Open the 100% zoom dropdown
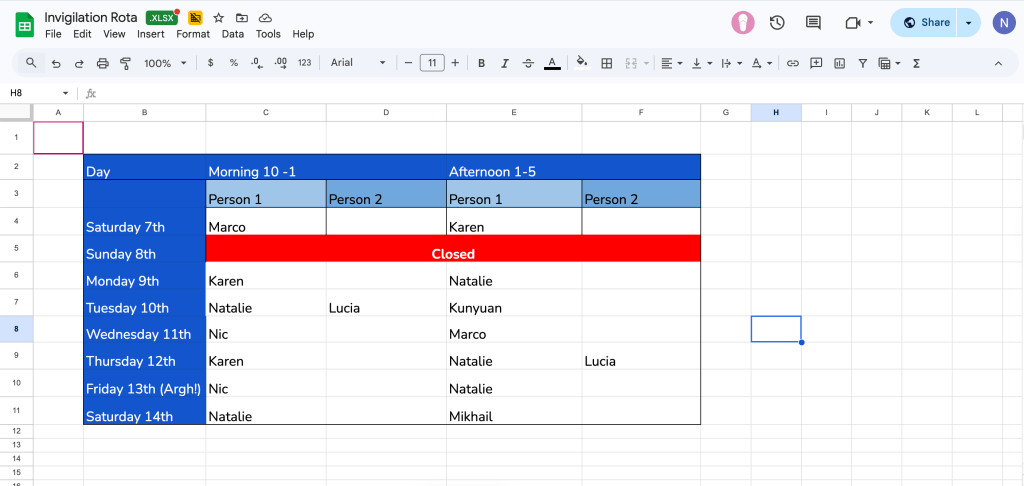Image resolution: width=1024 pixels, height=486 pixels. 164,63
